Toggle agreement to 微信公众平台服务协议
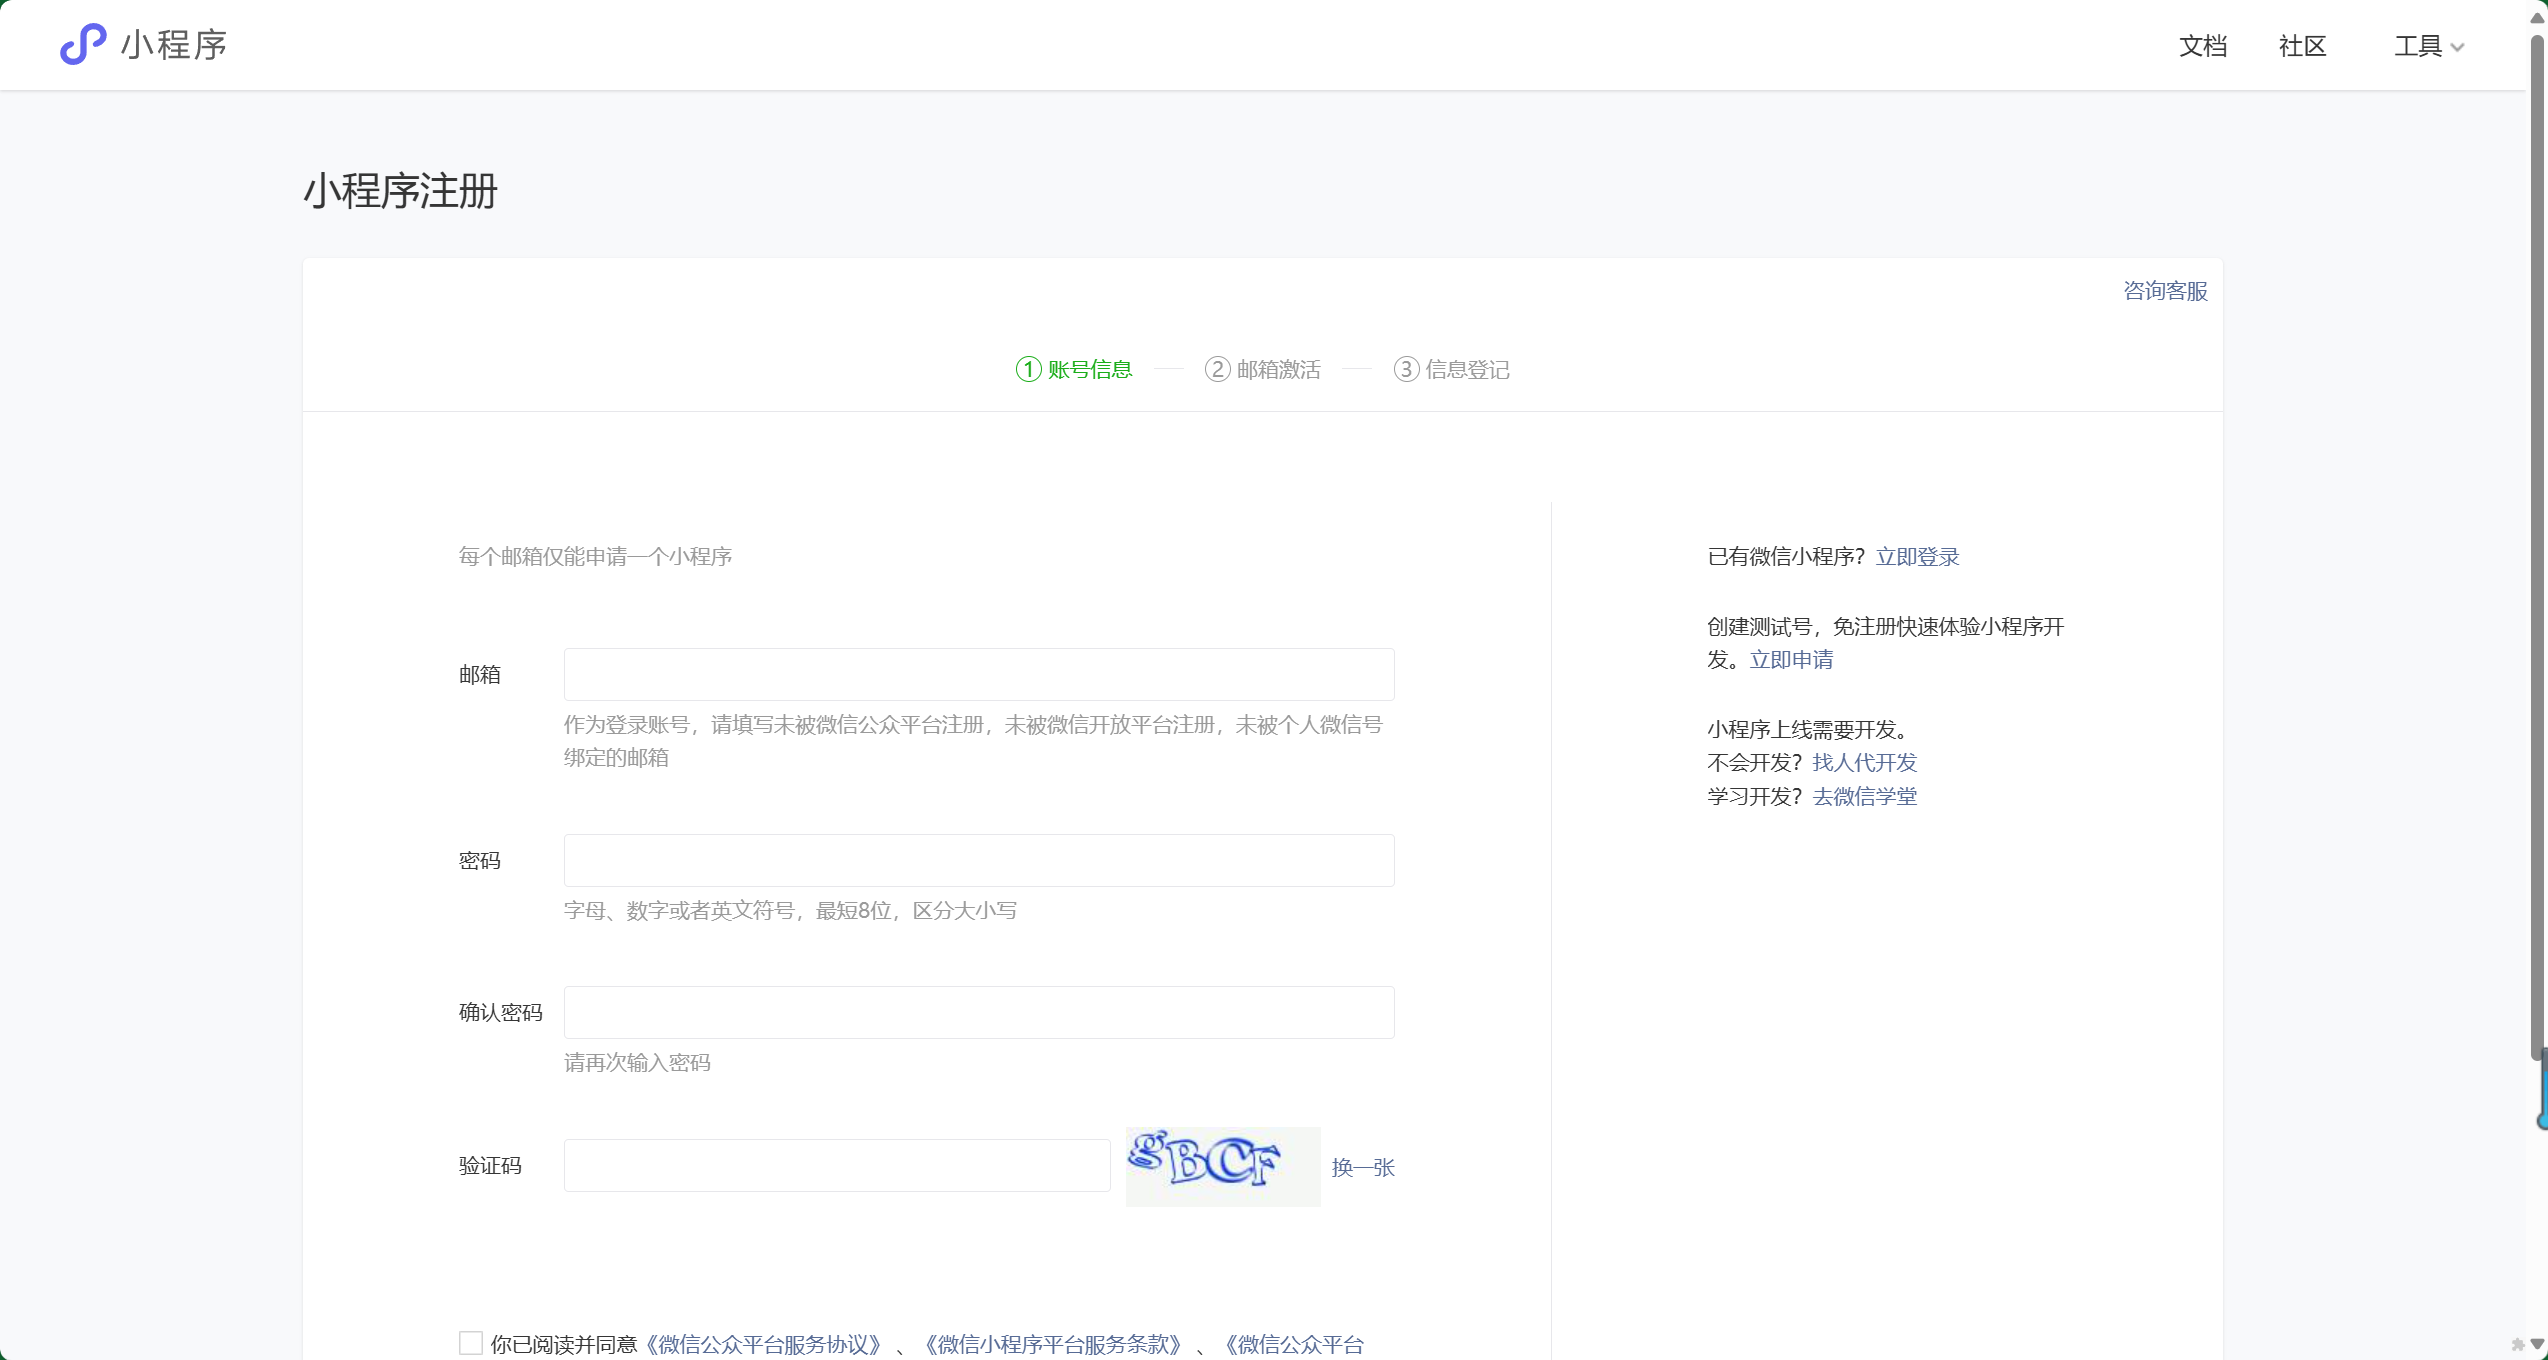Screen dimensions: 2548x1360 click(762, 1345)
